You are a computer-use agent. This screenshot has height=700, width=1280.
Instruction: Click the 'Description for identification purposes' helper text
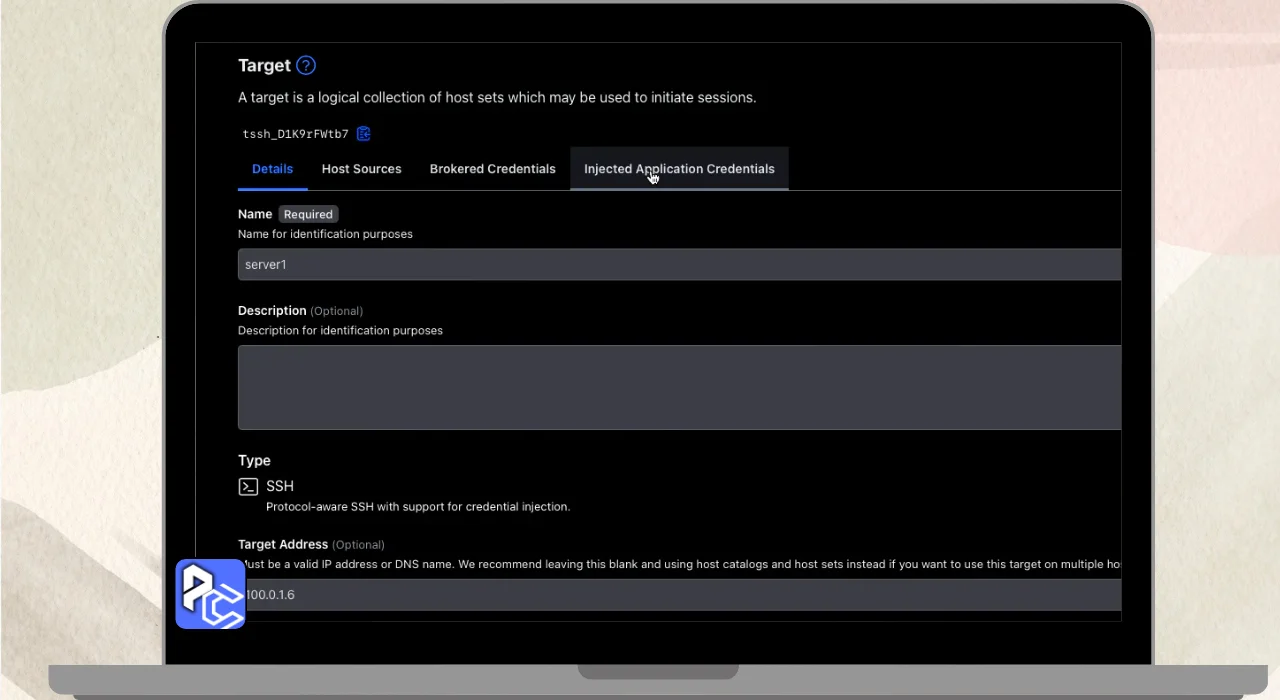340,331
